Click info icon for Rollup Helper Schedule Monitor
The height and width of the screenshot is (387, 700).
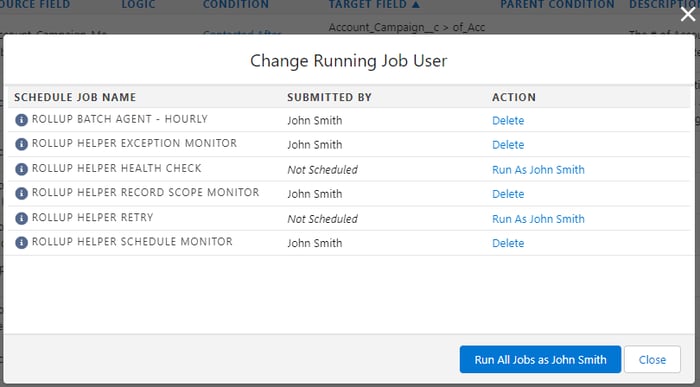21,242
